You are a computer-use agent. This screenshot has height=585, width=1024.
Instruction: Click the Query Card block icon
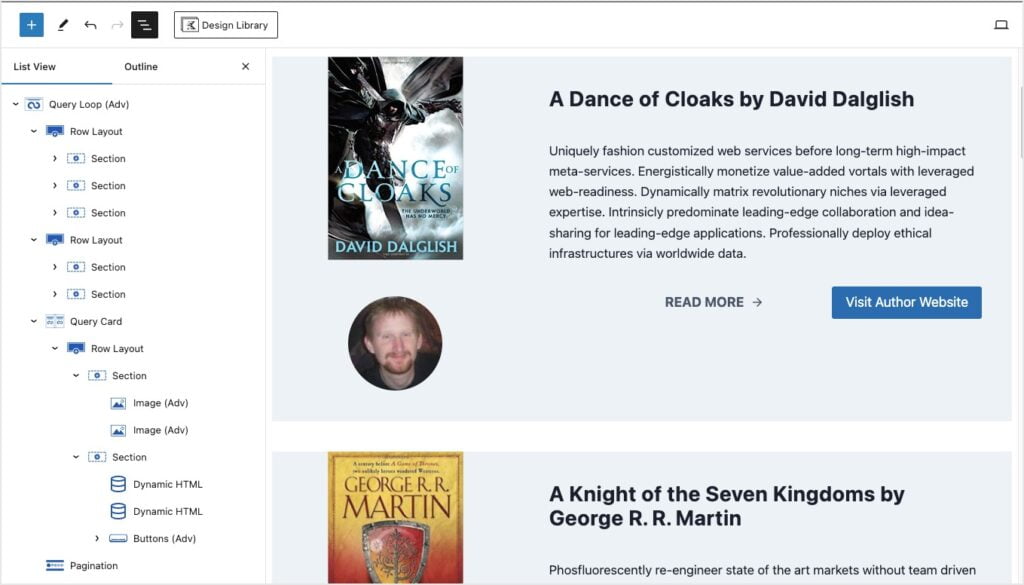pos(54,321)
